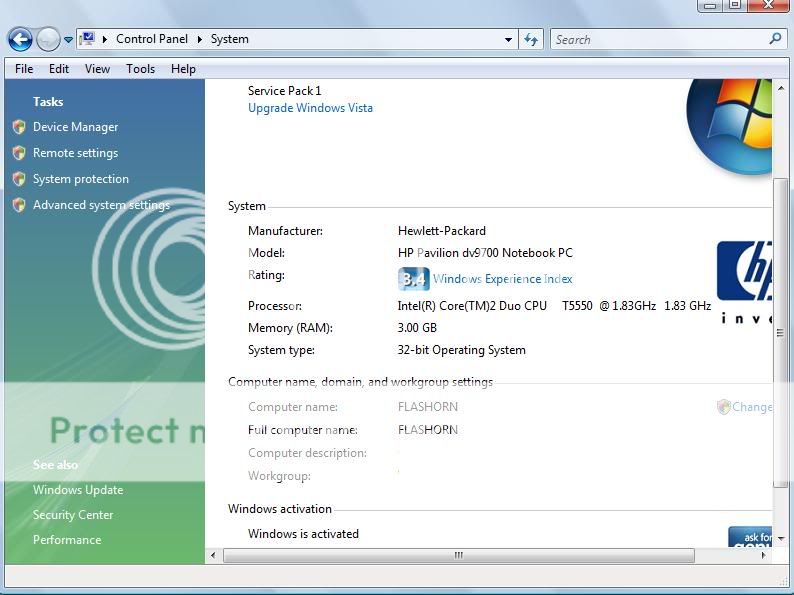Viewport: 794px width, 595px height.
Task: Click the shield icon beside Device Manager
Action: pos(19,127)
